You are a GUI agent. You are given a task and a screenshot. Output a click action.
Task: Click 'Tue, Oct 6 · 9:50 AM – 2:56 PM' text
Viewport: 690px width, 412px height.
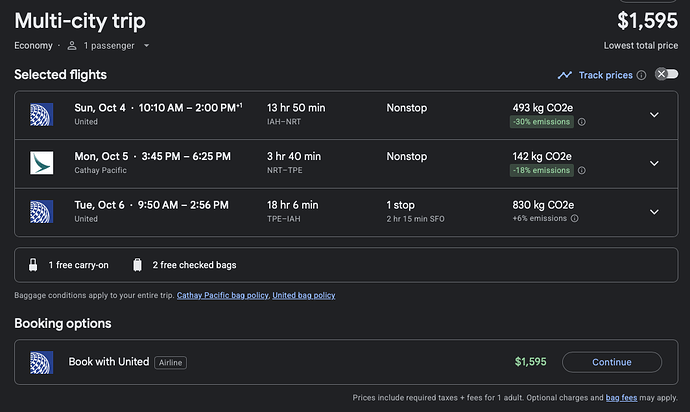(151, 205)
